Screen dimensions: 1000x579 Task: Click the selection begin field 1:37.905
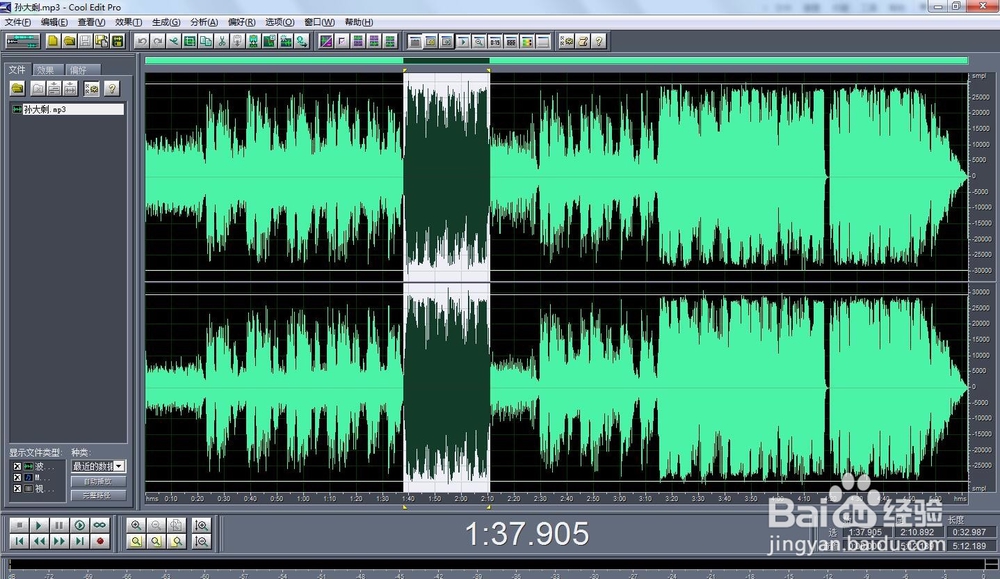pos(865,532)
